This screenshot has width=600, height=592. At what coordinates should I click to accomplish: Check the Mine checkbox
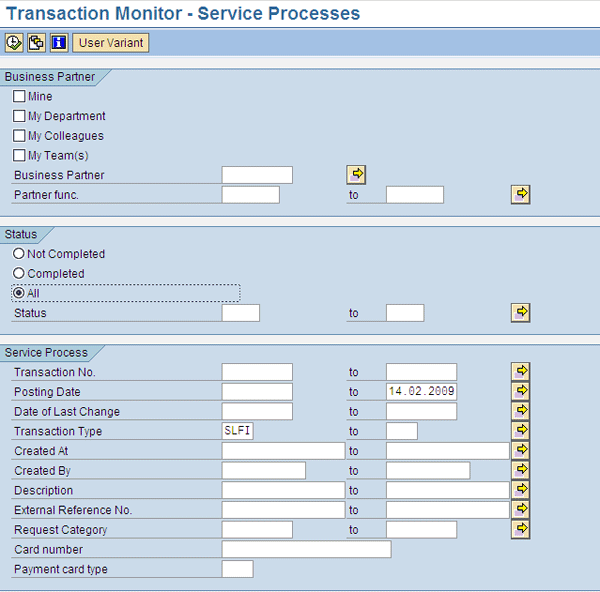[19, 97]
